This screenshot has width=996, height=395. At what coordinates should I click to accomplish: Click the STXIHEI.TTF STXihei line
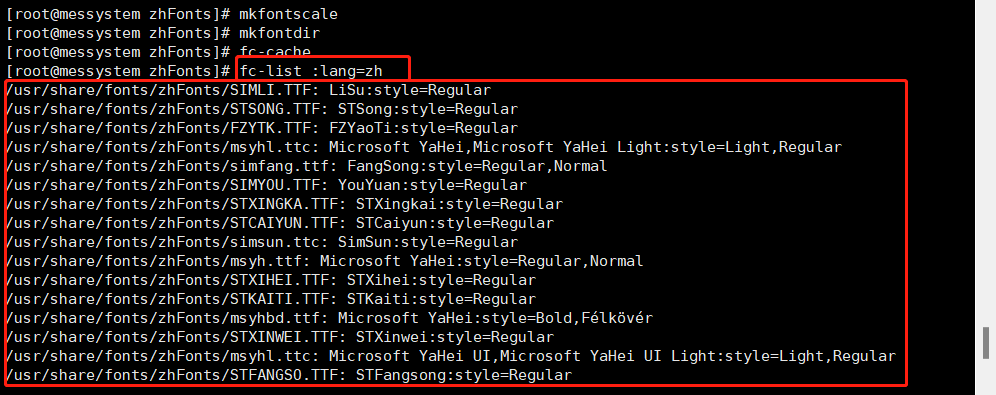coord(271,280)
